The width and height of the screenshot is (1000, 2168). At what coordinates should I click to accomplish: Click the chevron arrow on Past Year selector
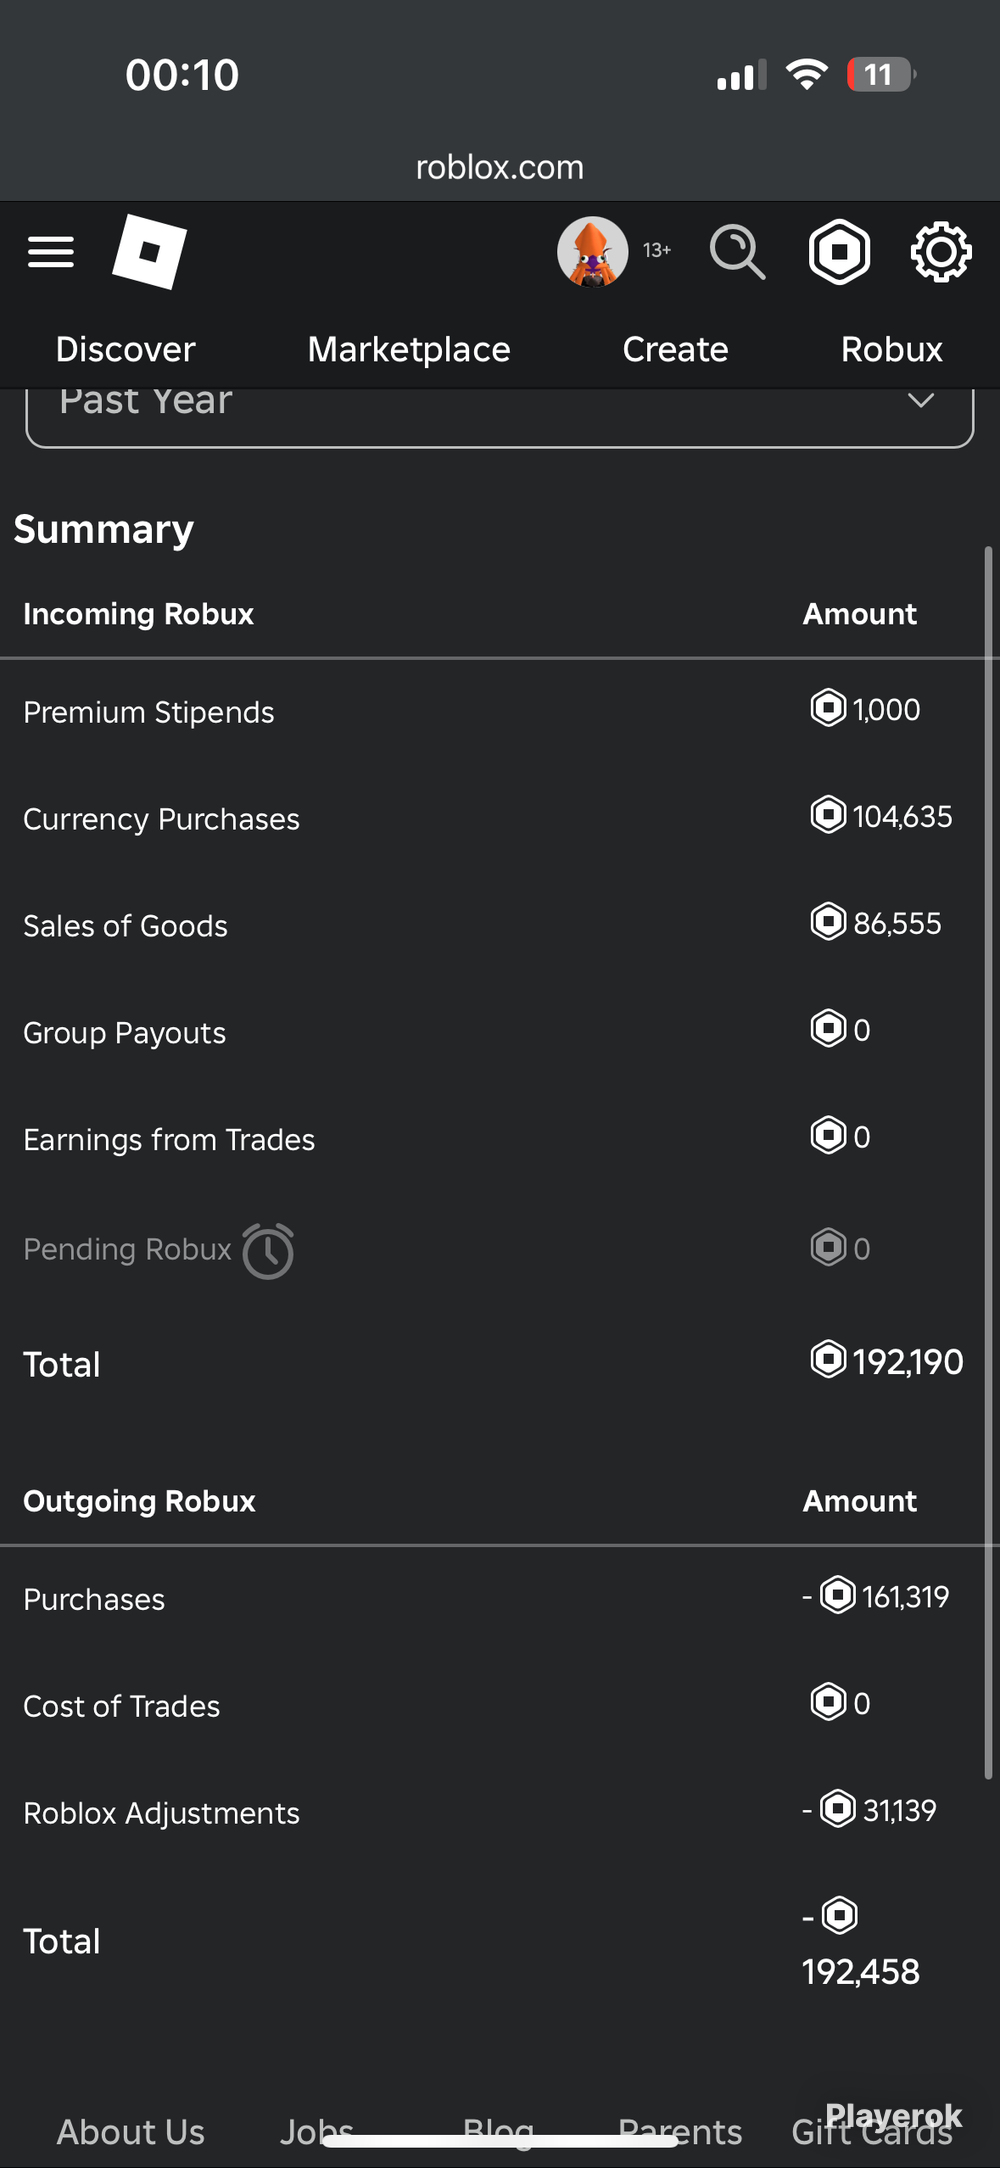(x=921, y=400)
